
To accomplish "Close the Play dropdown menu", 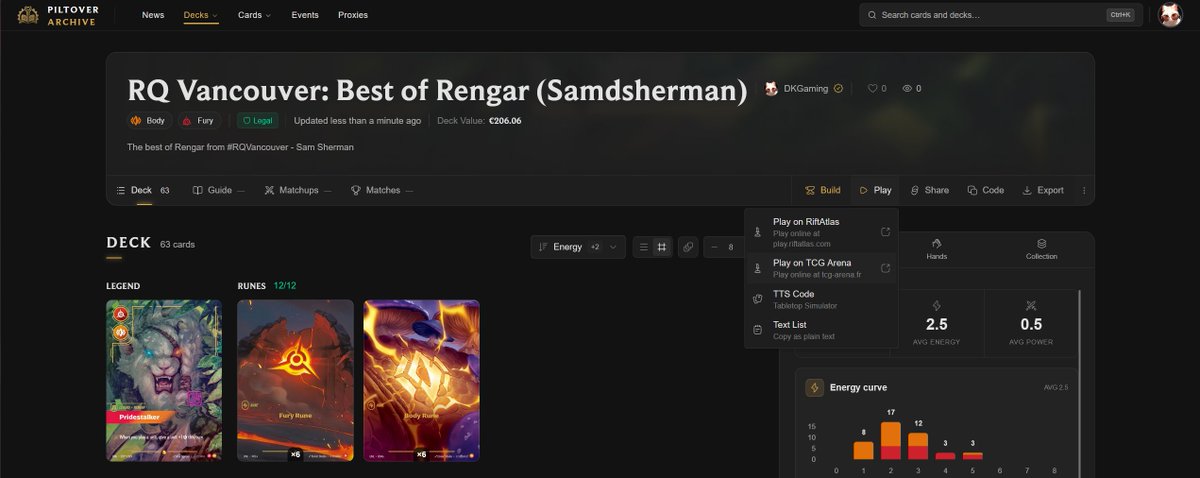I will [875, 190].
